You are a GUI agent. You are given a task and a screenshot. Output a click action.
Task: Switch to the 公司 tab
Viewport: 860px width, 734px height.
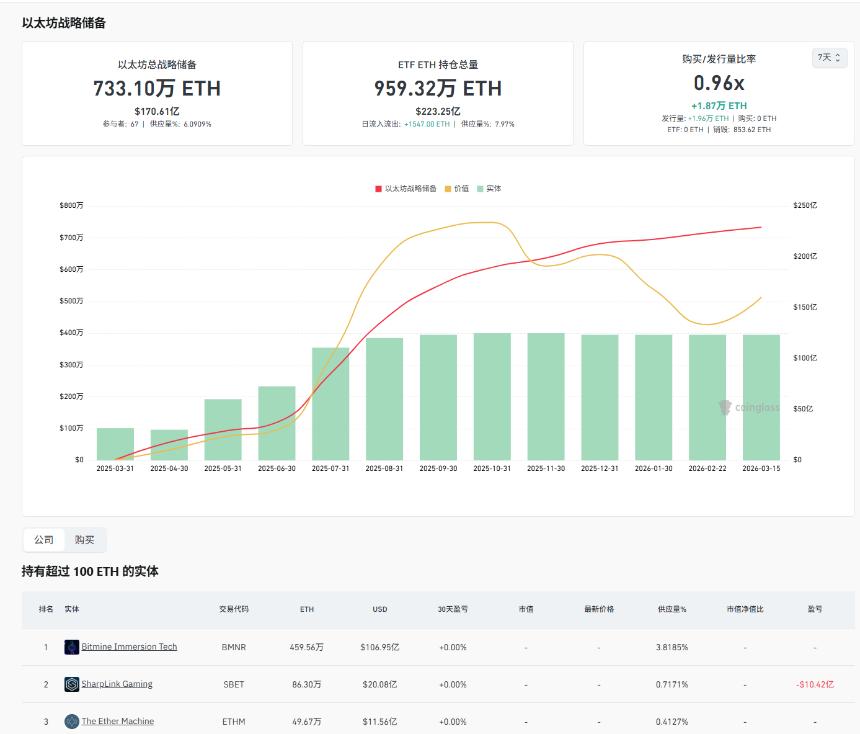[x=44, y=540]
